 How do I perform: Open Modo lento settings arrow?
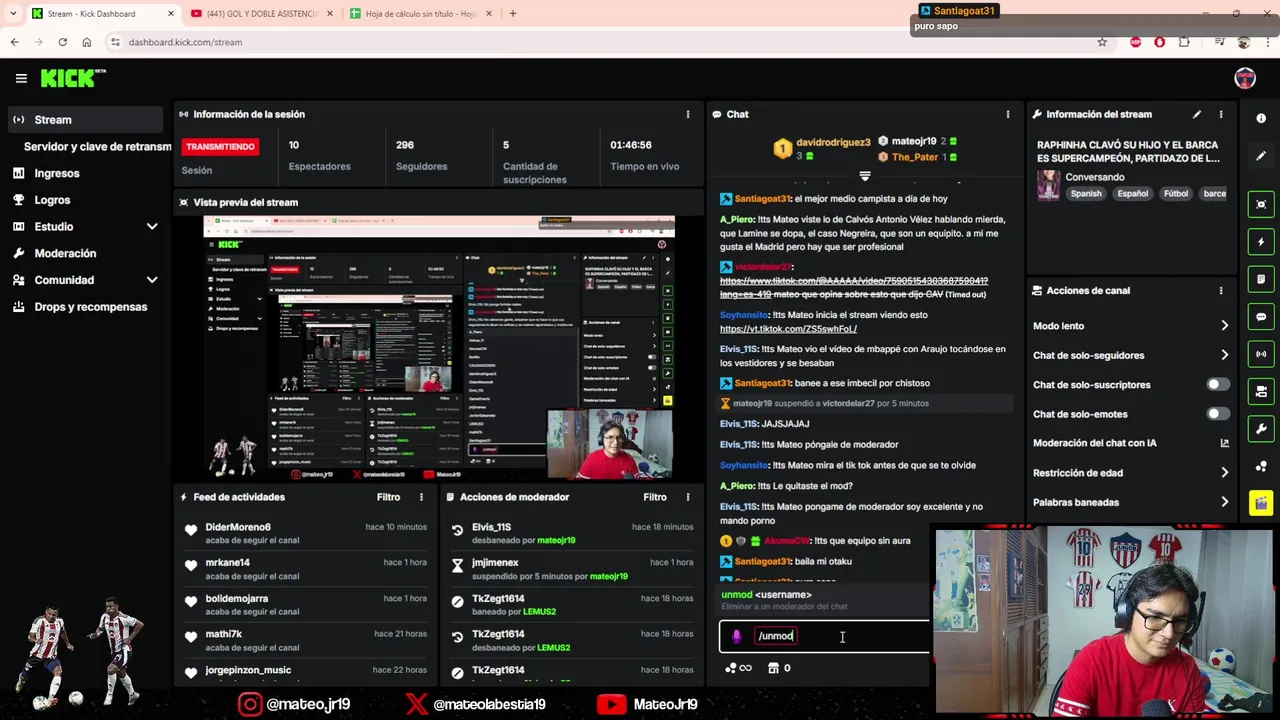1224,326
